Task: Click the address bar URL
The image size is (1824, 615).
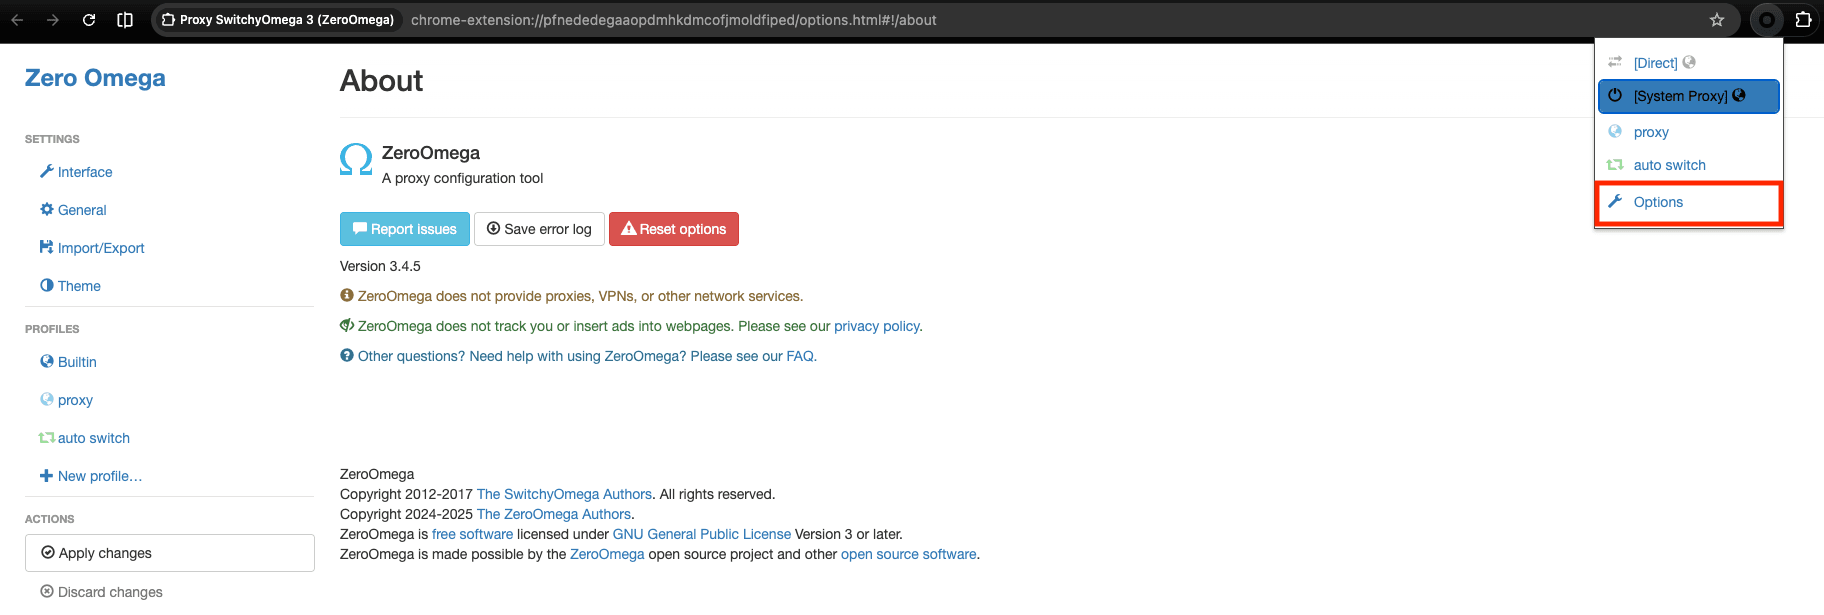Action: (673, 20)
